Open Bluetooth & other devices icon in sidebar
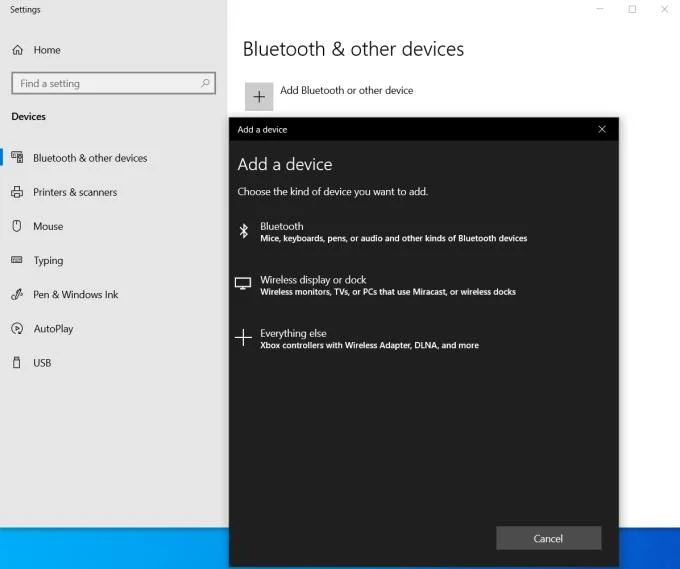The width and height of the screenshot is (680, 569). click(17, 157)
